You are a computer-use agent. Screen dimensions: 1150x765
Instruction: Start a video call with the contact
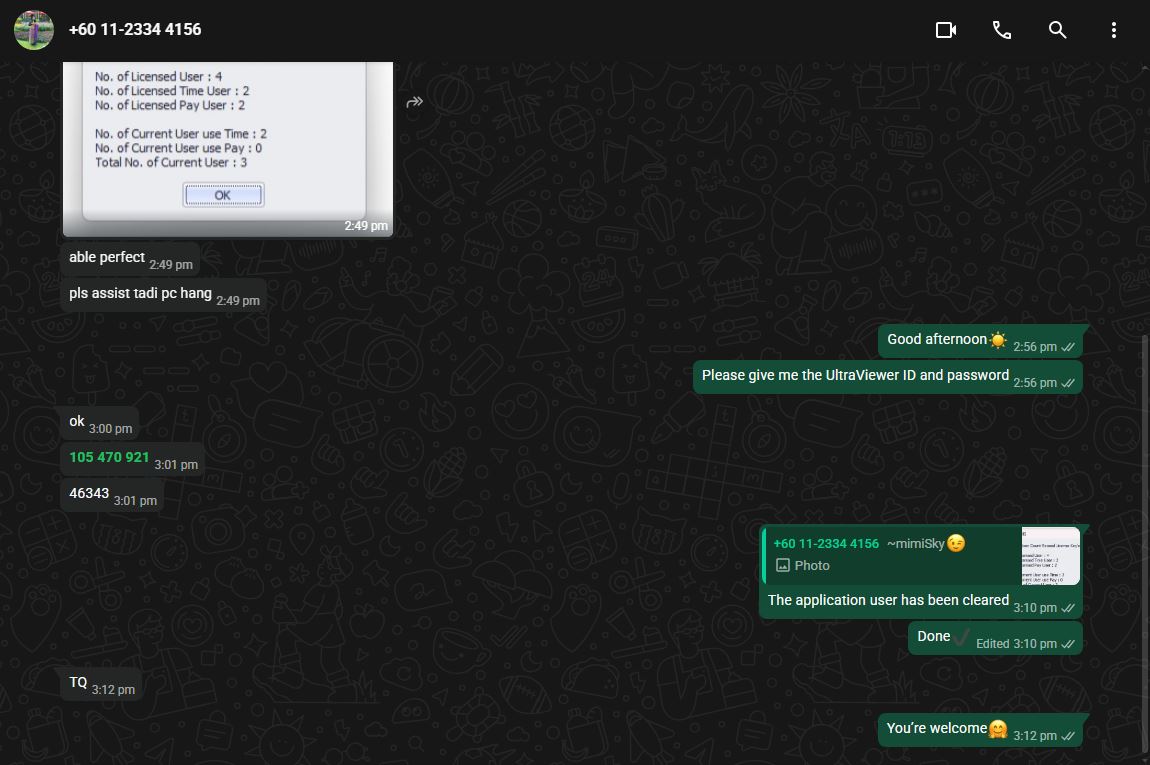[945, 30]
